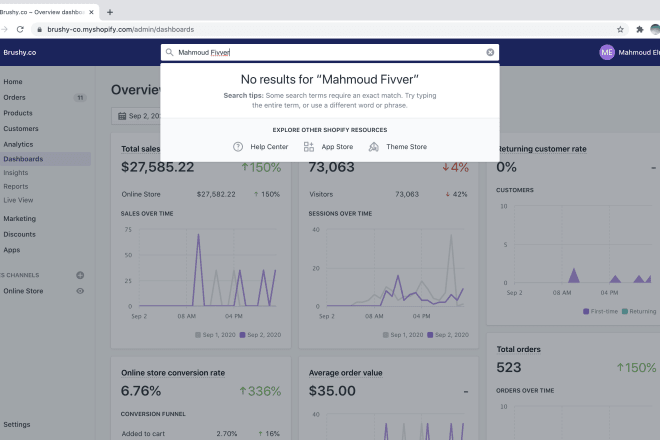Open Live View under Analytics
This screenshot has width=660, height=440.
19,200
